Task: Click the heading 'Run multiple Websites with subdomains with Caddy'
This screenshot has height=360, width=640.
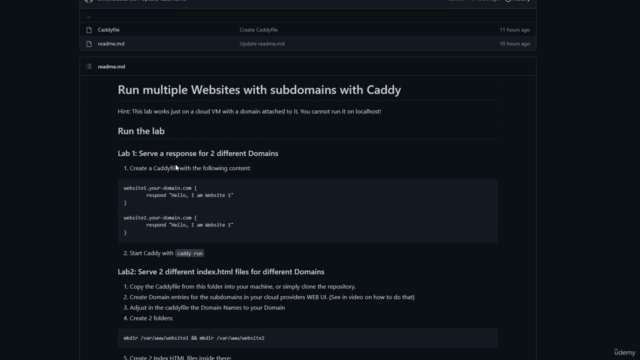Action: 259,90
